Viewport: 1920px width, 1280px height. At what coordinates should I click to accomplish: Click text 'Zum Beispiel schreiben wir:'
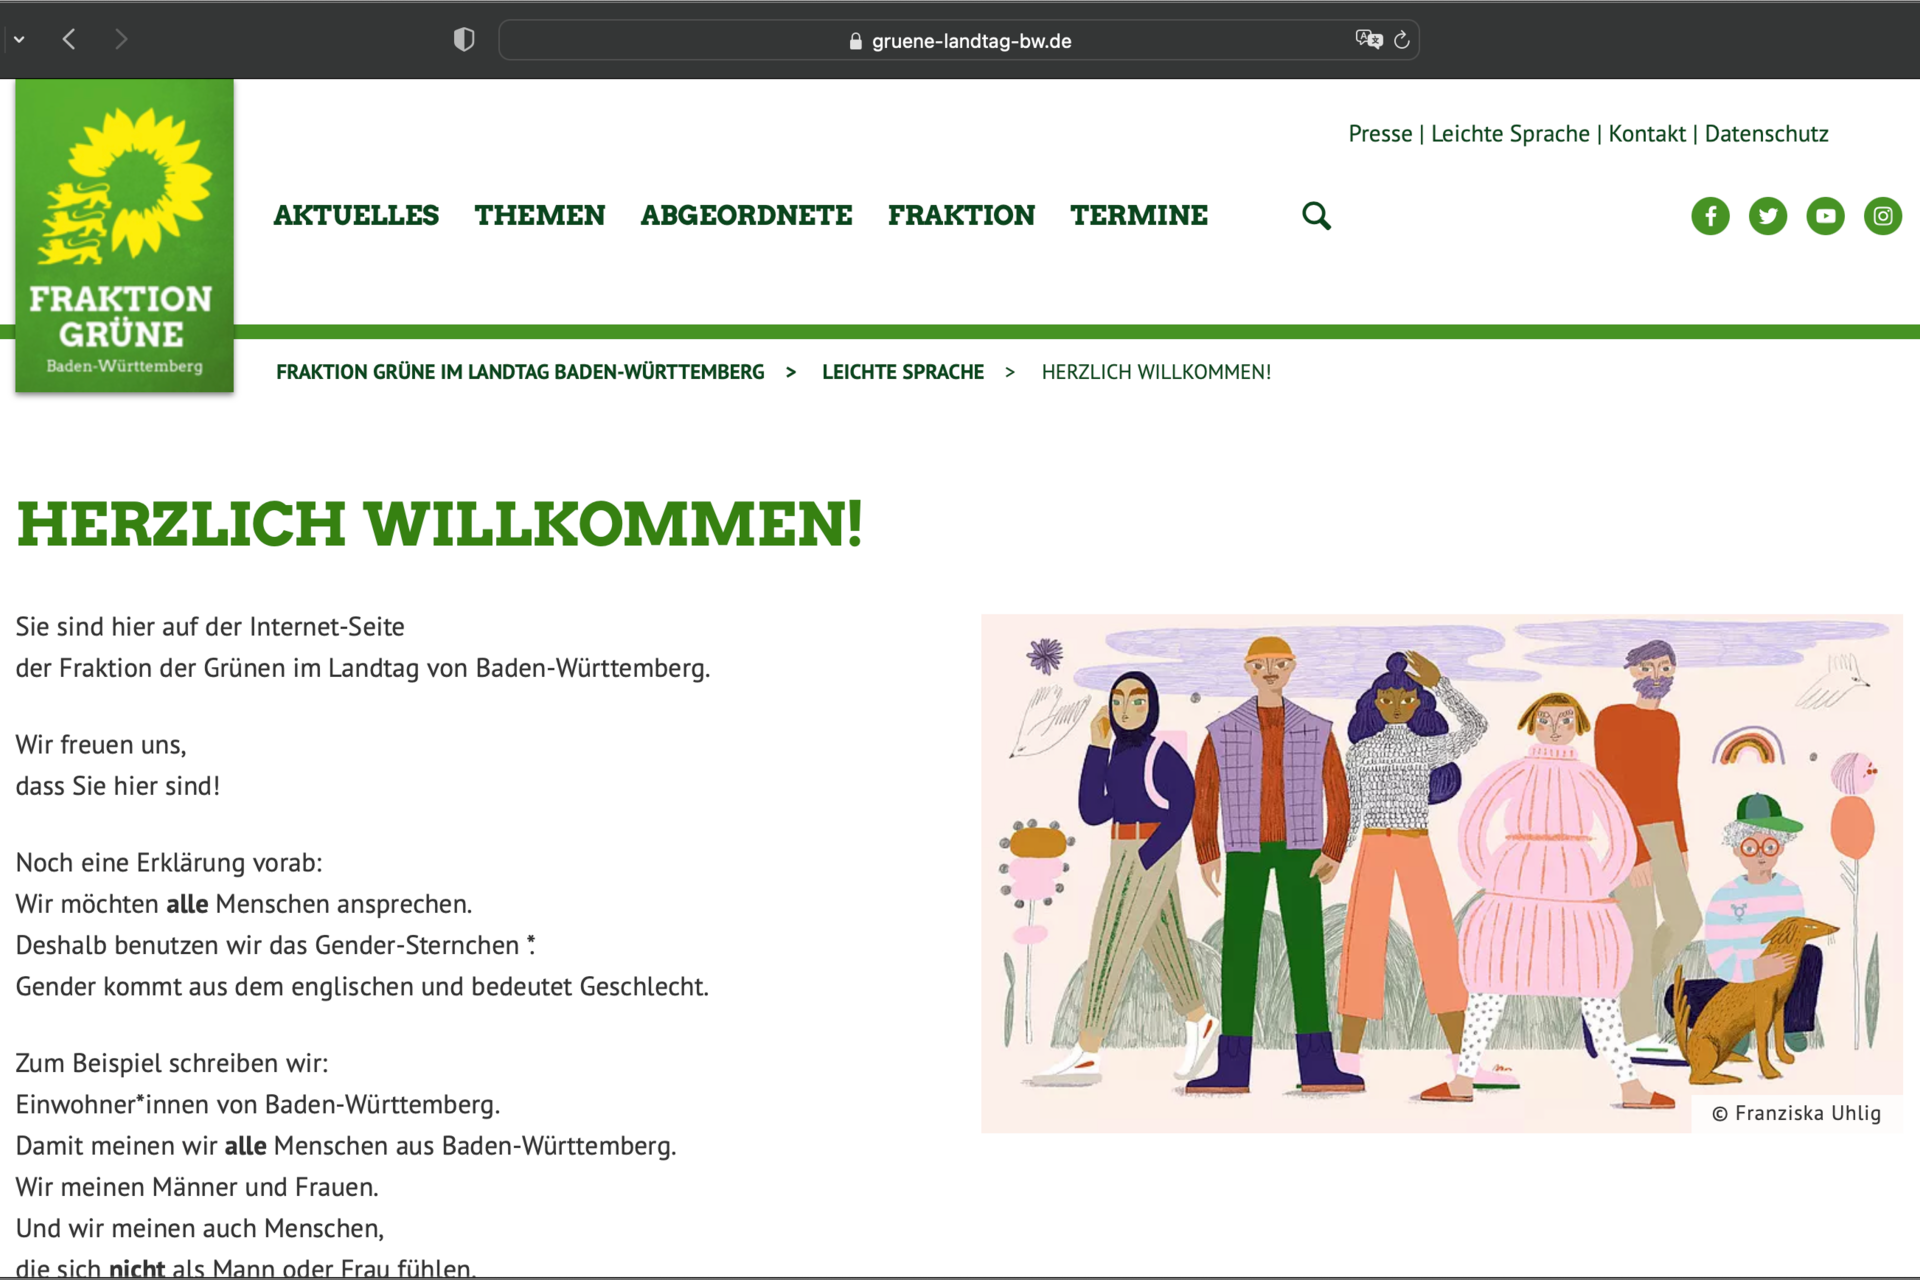pyautogui.click(x=172, y=1063)
